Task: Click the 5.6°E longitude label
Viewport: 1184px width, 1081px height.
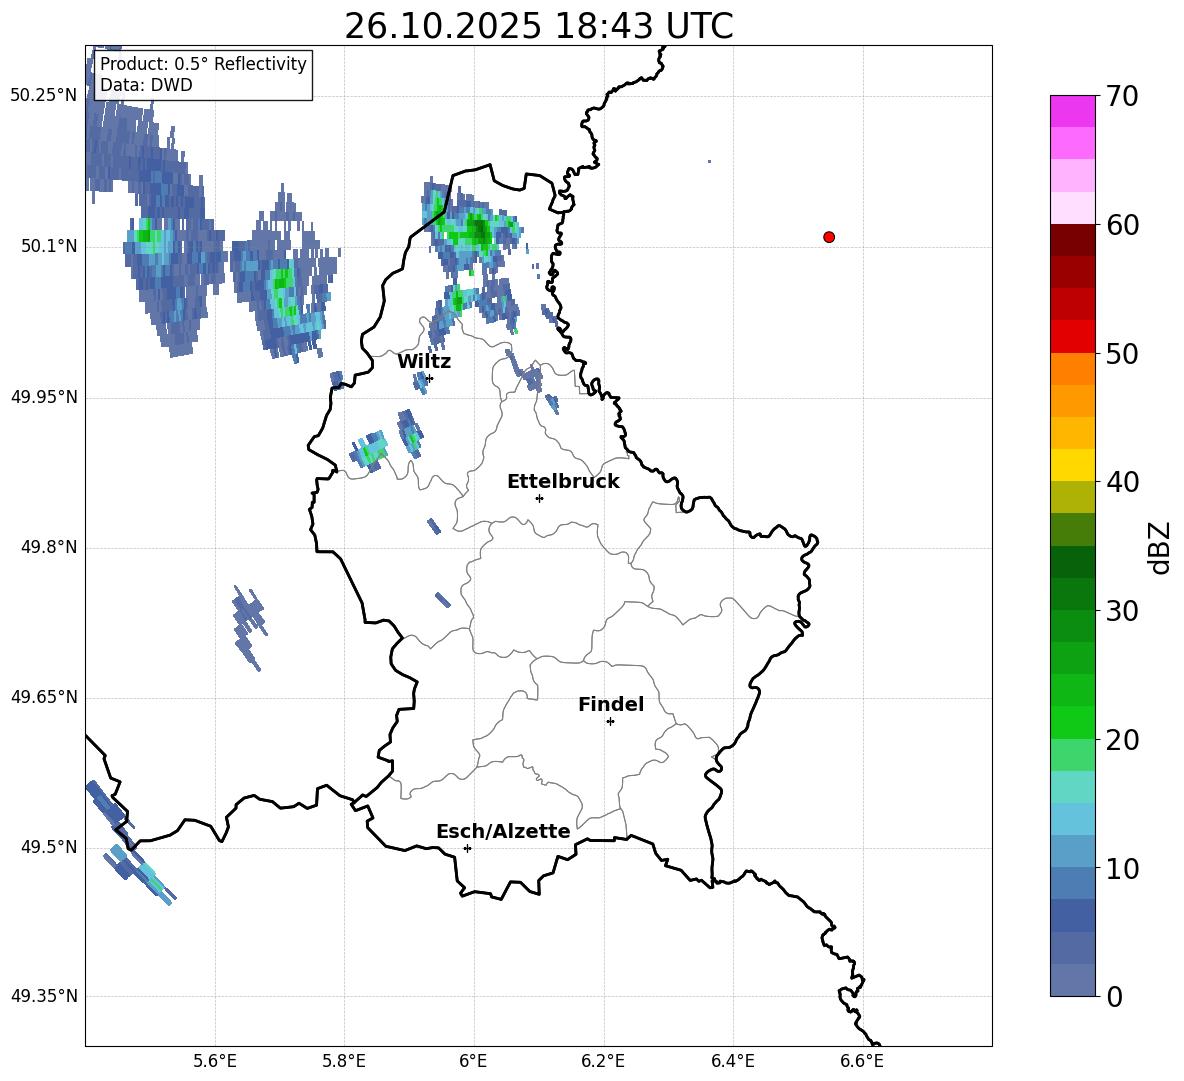Action: pos(215,1061)
